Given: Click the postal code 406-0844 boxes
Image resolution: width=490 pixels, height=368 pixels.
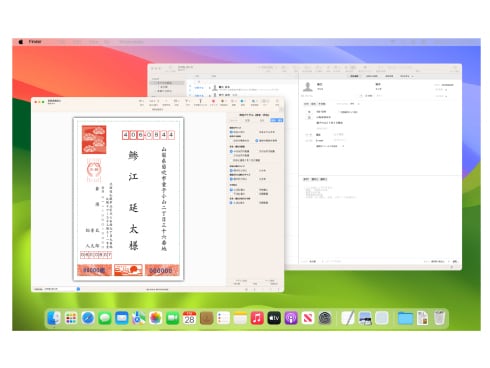Looking at the screenshot, I should click(148, 135).
